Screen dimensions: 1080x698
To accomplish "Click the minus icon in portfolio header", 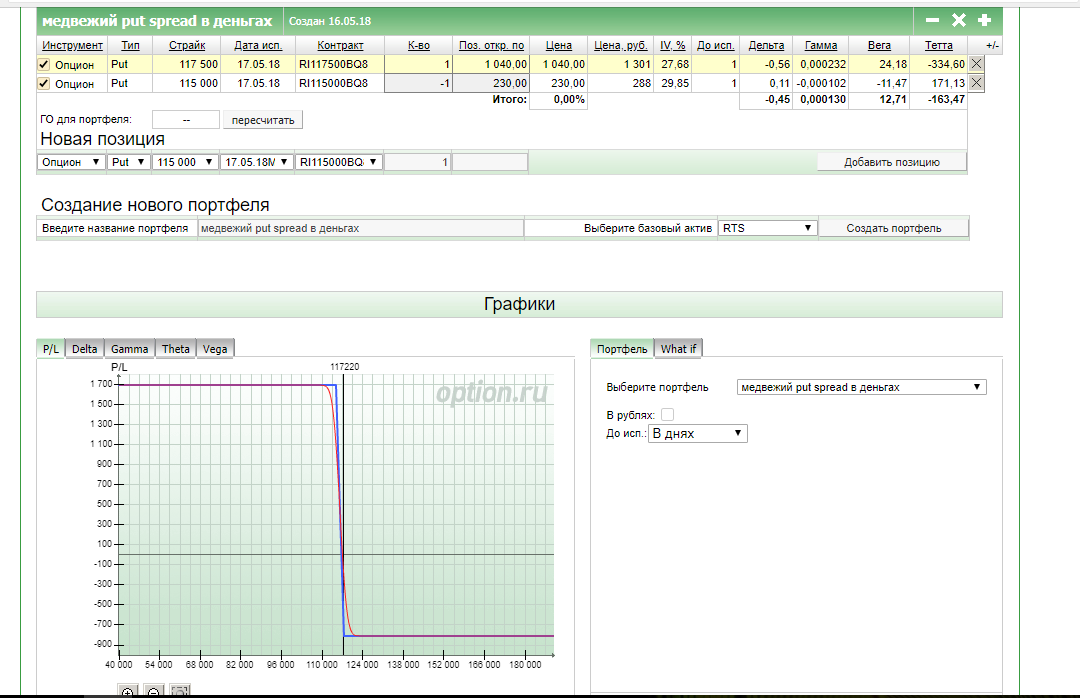I will click(x=932, y=20).
